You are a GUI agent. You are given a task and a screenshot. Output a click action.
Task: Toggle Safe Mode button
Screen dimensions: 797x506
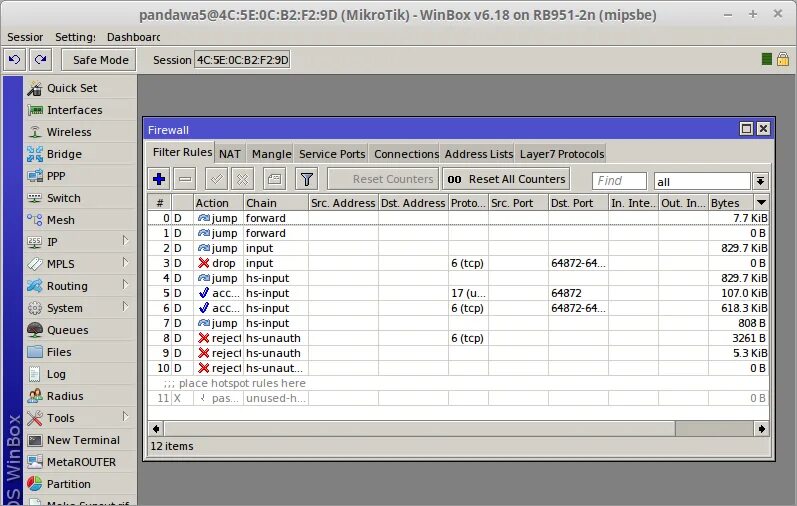point(99,60)
